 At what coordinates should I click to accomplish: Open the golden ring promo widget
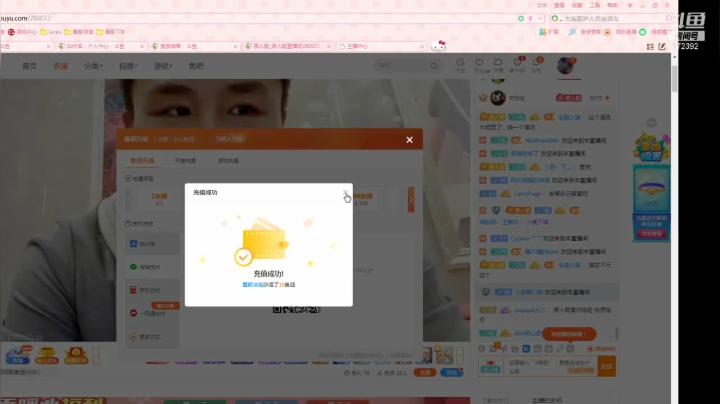tap(651, 189)
